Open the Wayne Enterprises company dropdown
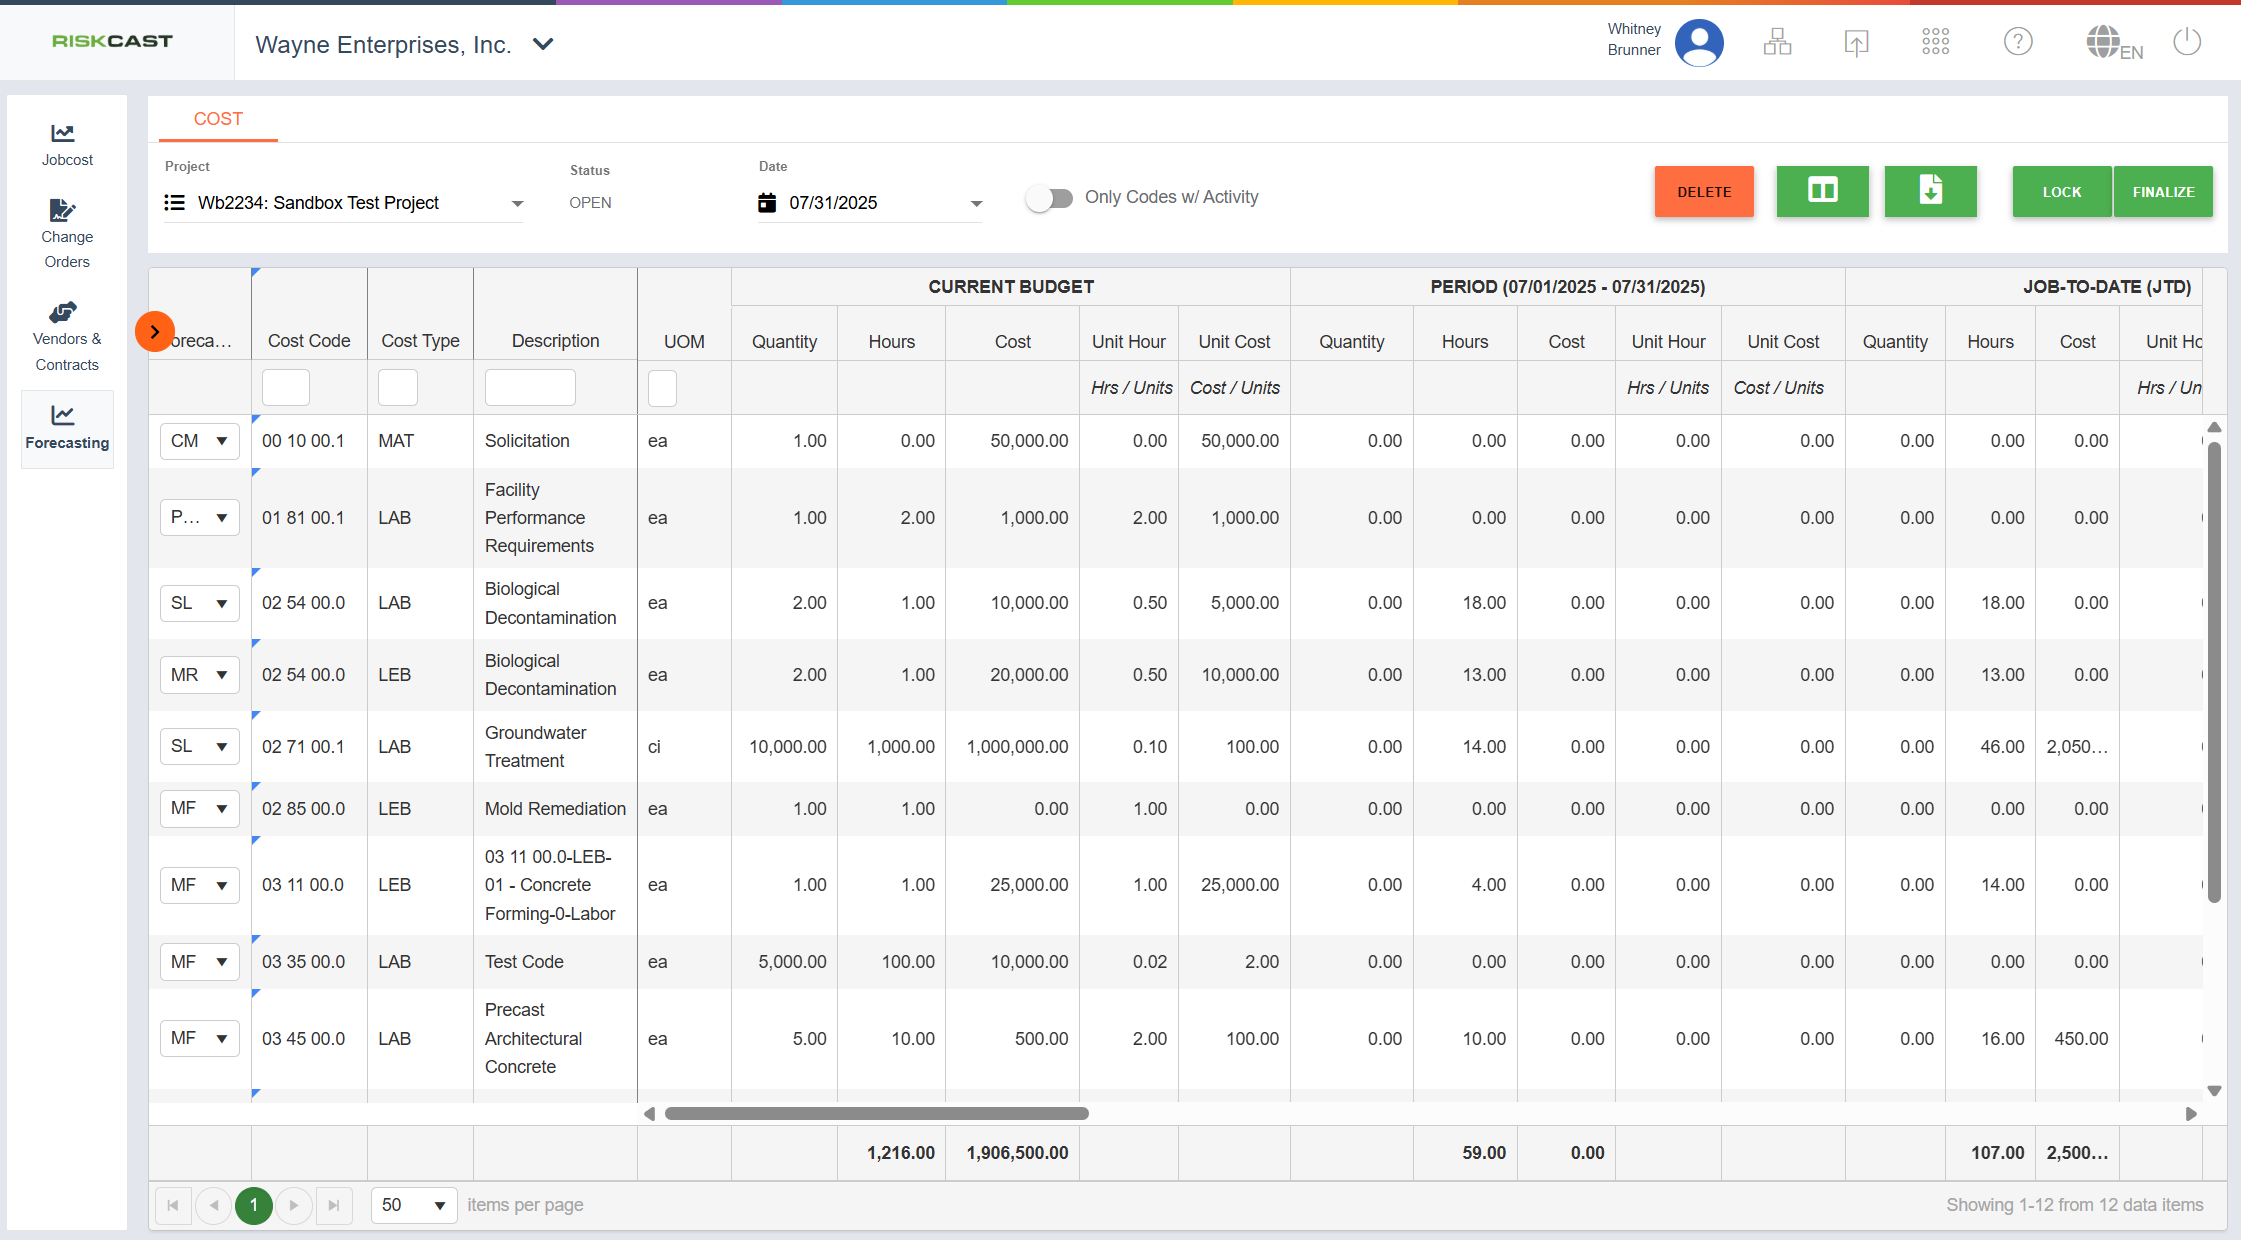The height and width of the screenshot is (1240, 2241). [543, 44]
